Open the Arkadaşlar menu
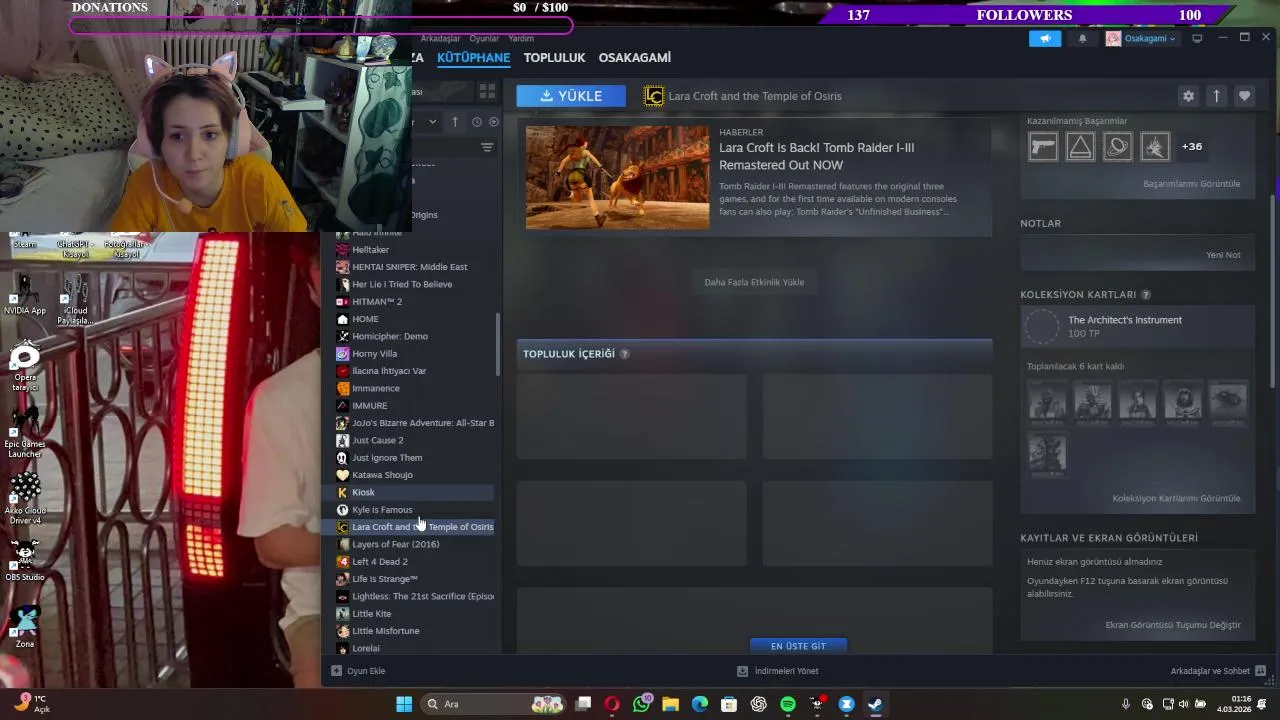1280x720 pixels. [x=440, y=38]
